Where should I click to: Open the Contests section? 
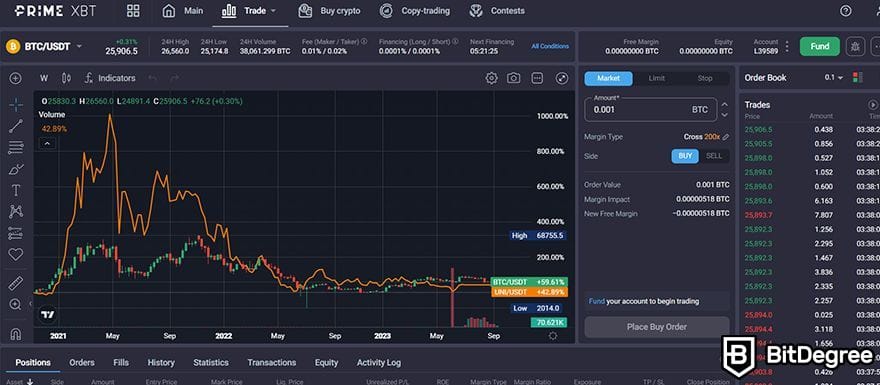pos(497,11)
